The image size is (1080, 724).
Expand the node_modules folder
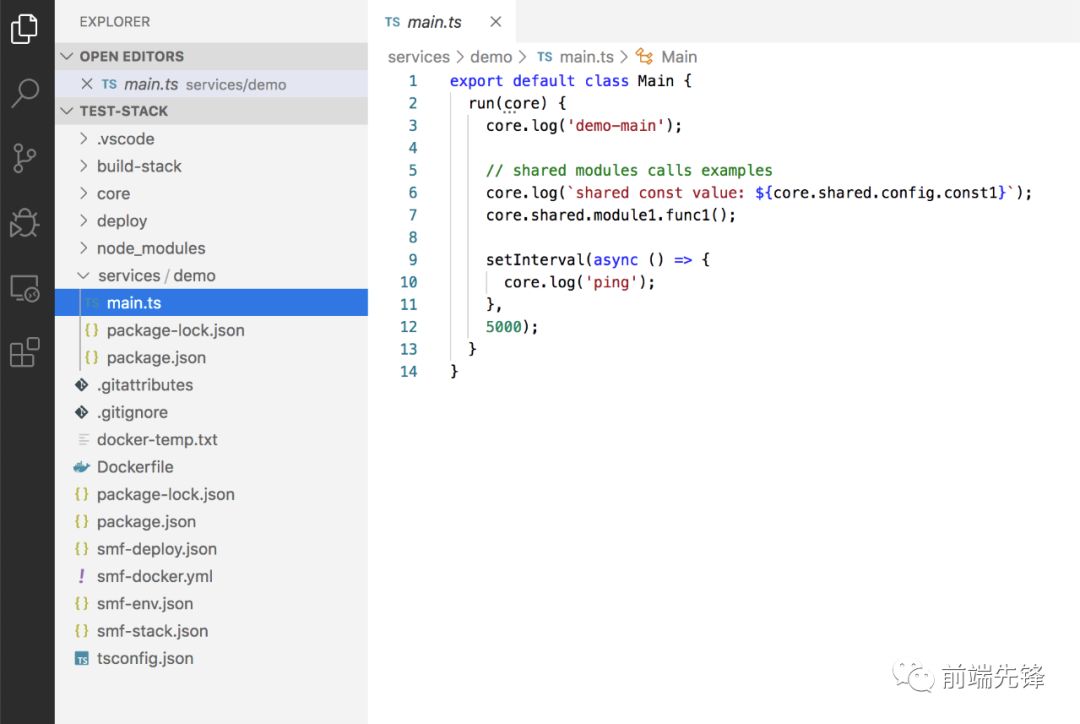[150, 248]
